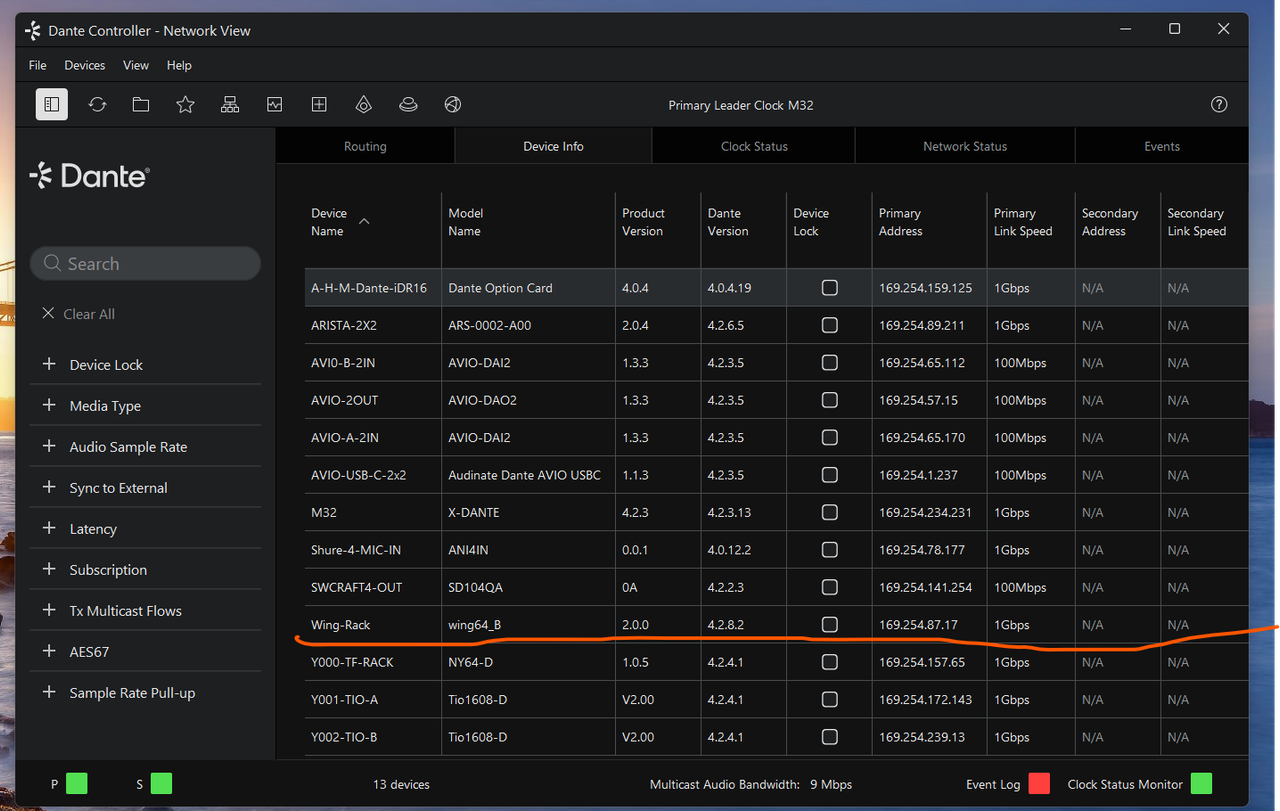Select the M32 device name cell
1280x811 pixels.
tap(373, 512)
